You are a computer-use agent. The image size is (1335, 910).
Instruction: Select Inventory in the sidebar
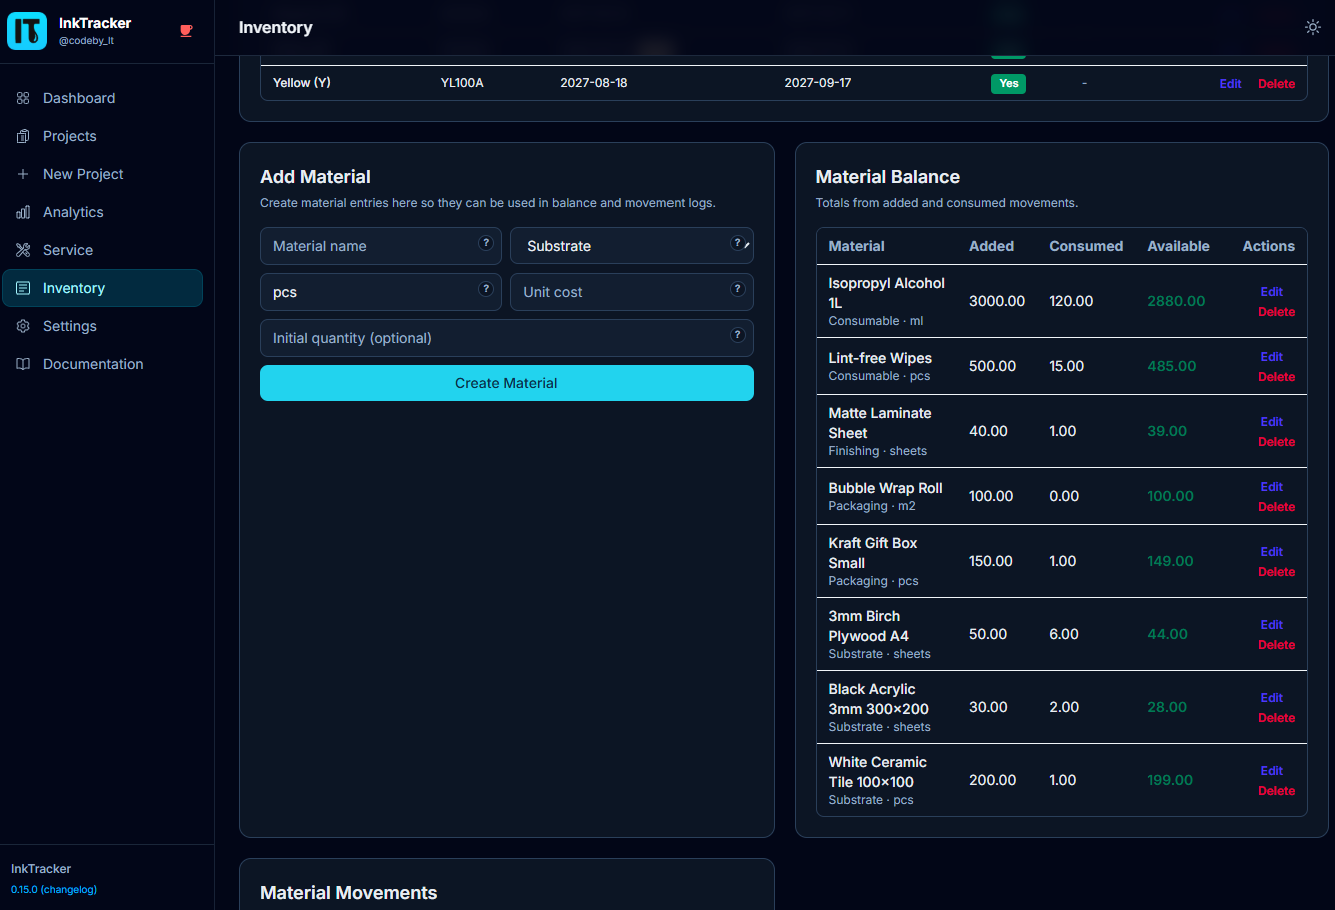pyautogui.click(x=102, y=288)
